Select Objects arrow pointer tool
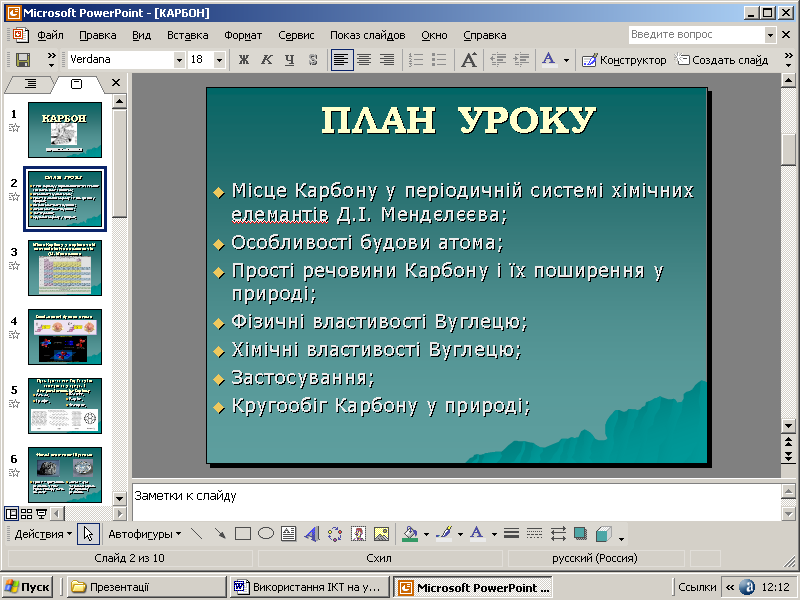The image size is (800, 600). (88, 534)
